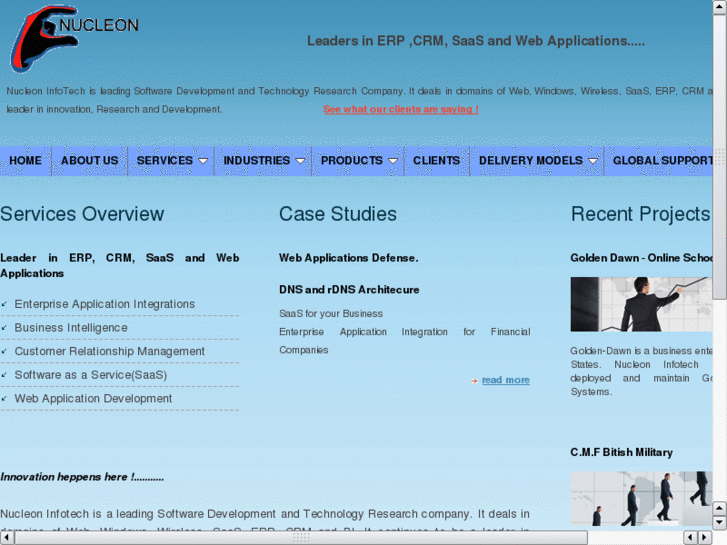Click horizontal scrollbar right arrow at far right
The width and height of the screenshot is (727, 545).
[x=705, y=538]
